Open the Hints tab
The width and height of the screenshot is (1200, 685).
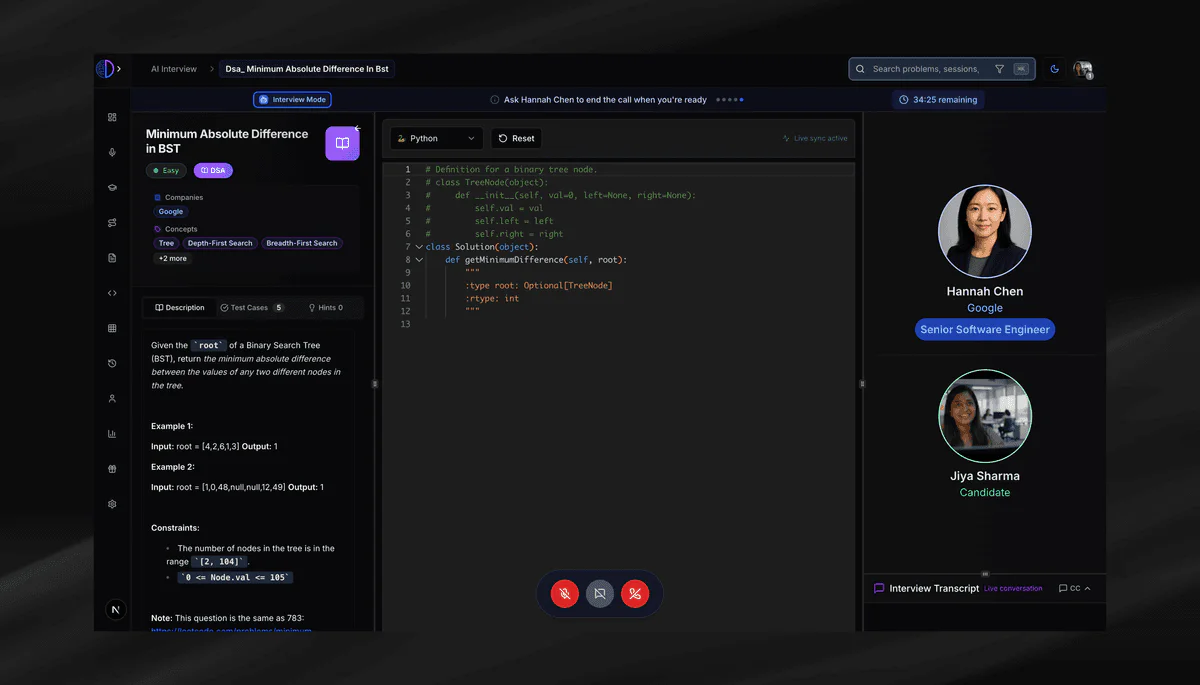[x=326, y=308]
